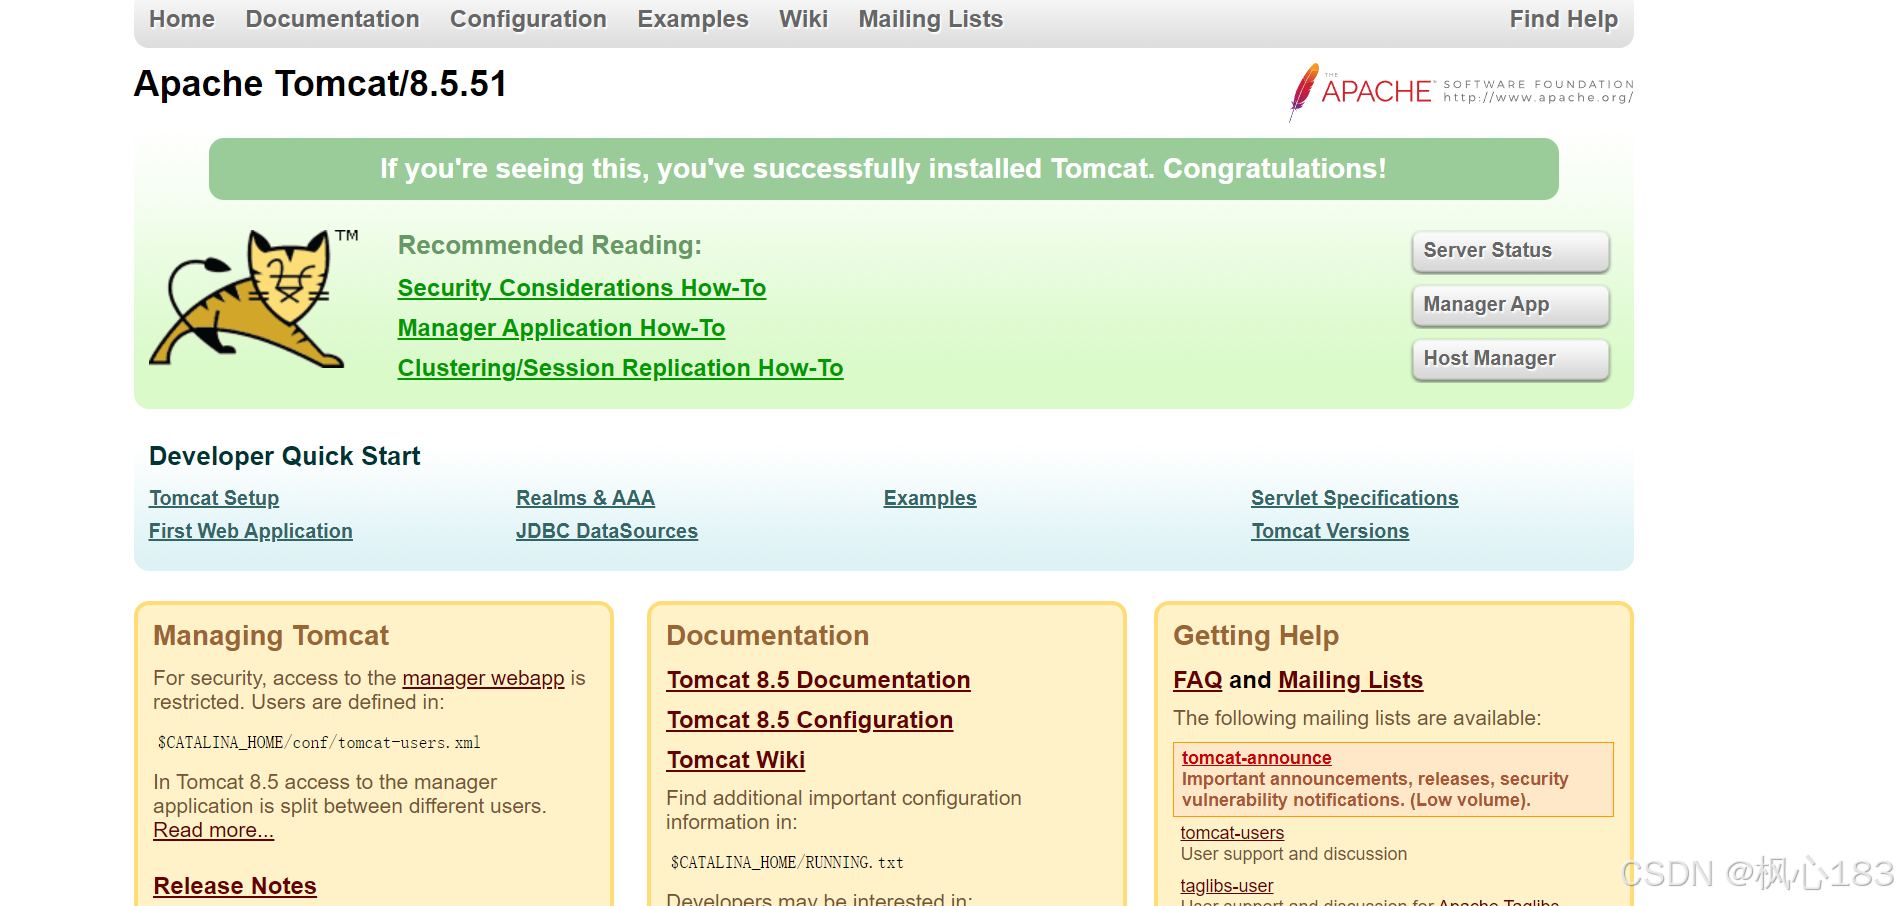The image size is (1898, 906).
Task: Click the green Congratulations banner message
Action: pos(883,169)
